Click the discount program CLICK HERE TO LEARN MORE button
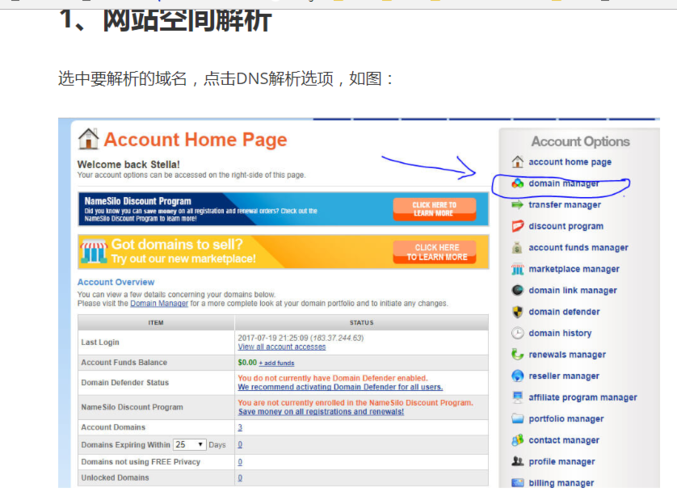677x500 pixels. (434, 209)
